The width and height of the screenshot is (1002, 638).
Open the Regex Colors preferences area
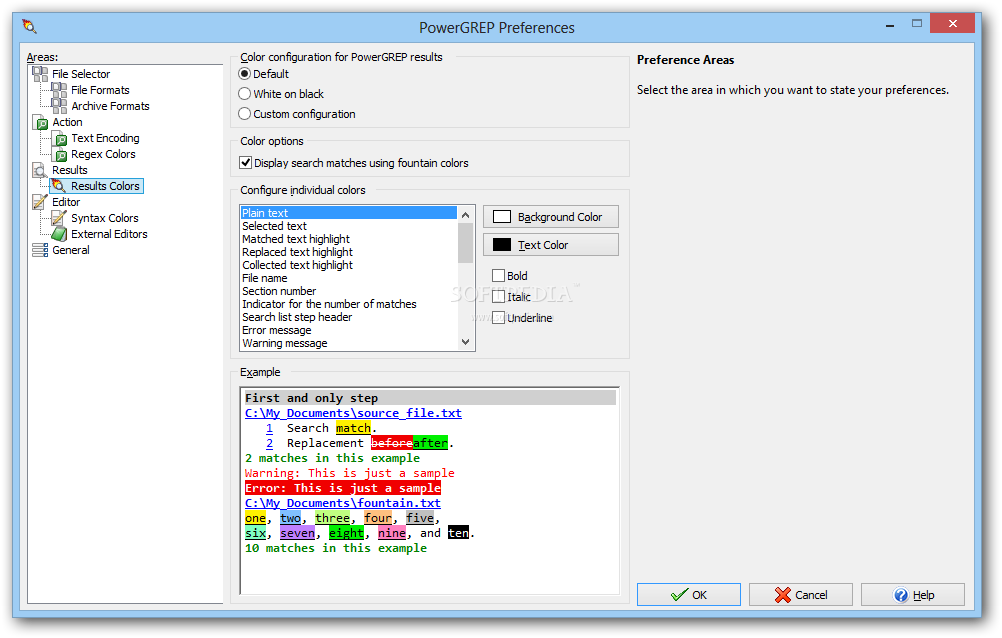click(104, 154)
